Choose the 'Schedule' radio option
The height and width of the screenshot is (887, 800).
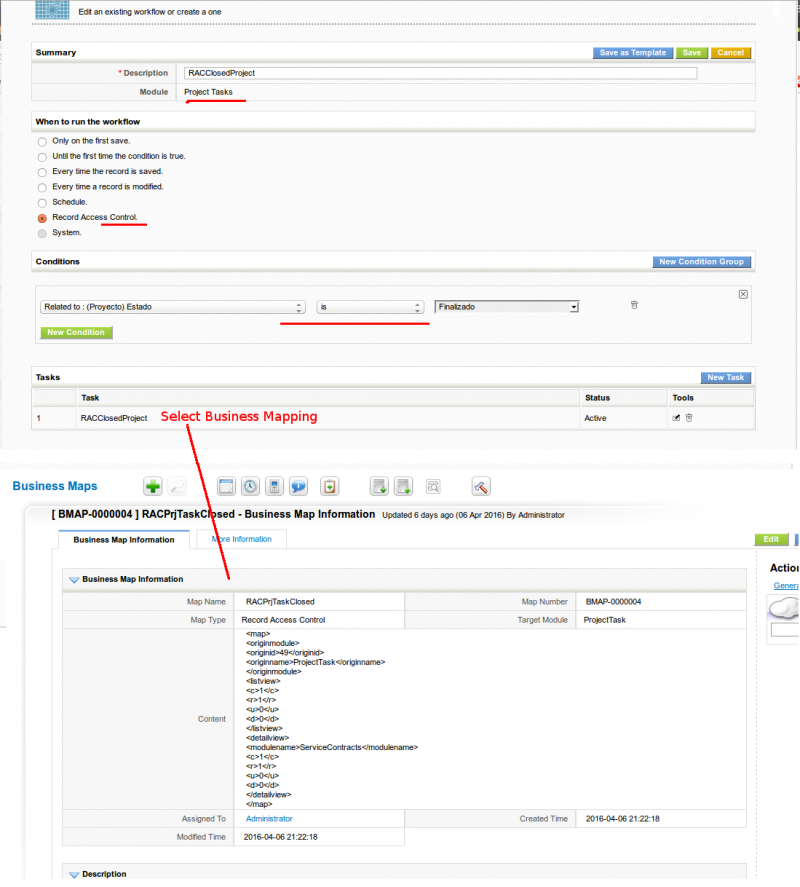click(42, 202)
